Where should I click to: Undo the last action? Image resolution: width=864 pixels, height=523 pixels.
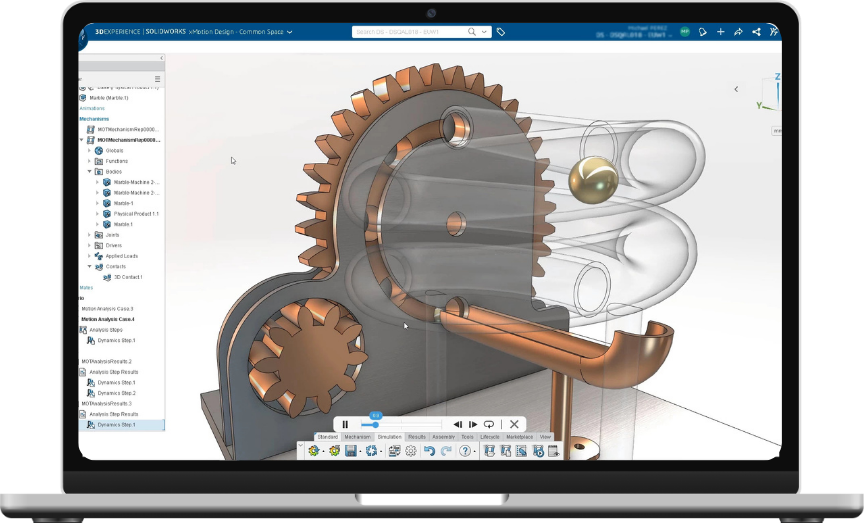[x=429, y=450]
